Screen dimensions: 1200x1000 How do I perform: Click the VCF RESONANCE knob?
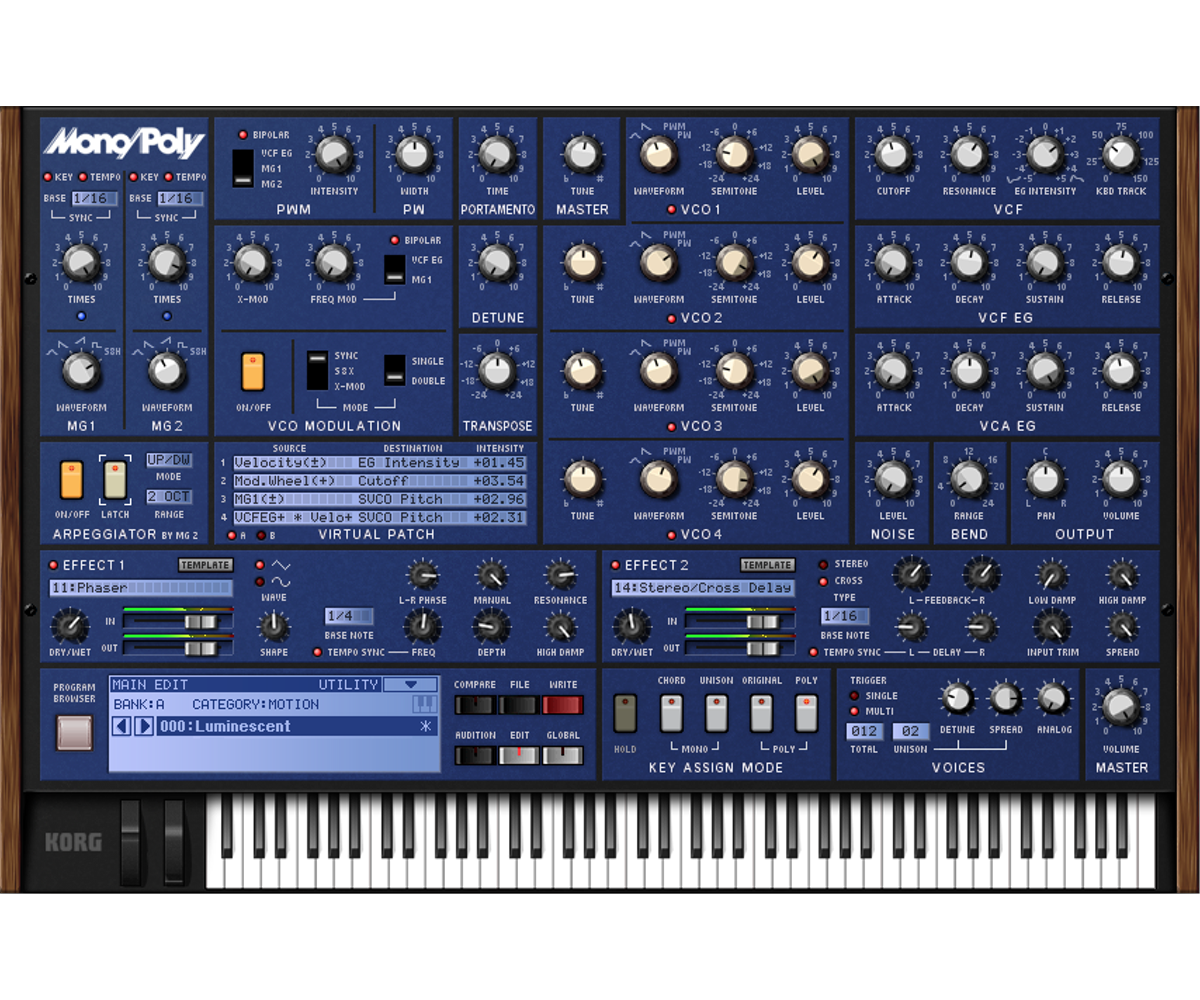pos(968,155)
